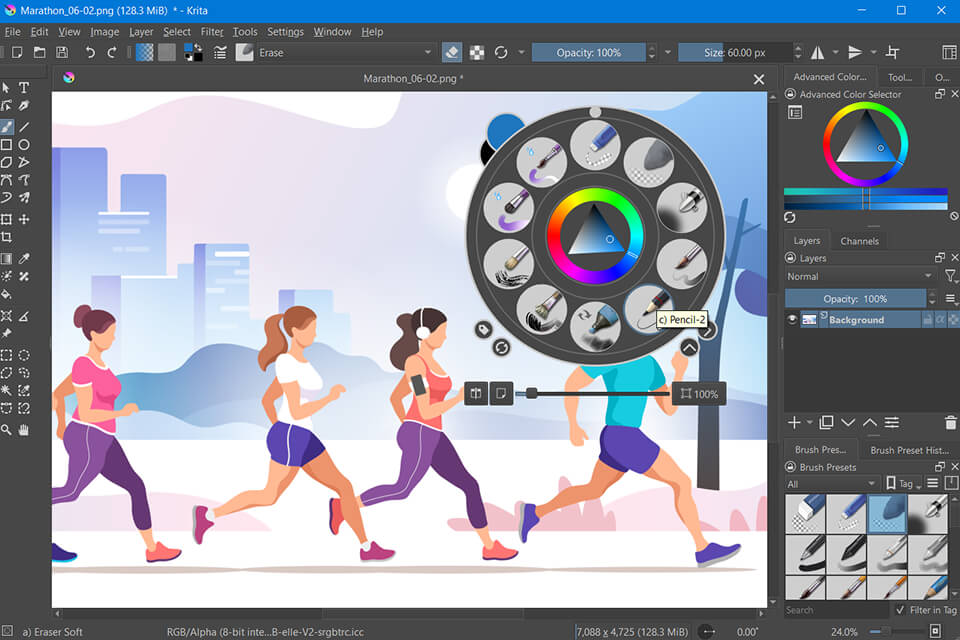
Task: Activate the Fill tool
Action: point(6,293)
